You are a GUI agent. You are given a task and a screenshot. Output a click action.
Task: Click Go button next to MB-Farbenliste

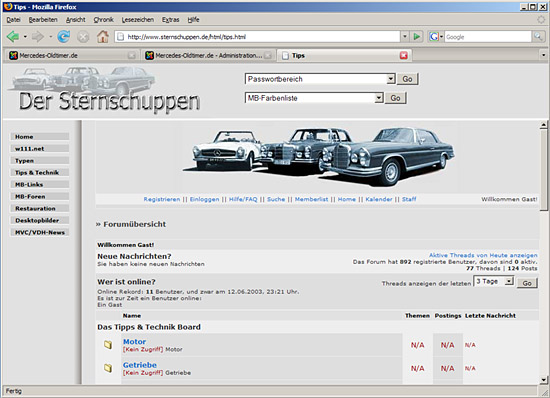(x=395, y=98)
